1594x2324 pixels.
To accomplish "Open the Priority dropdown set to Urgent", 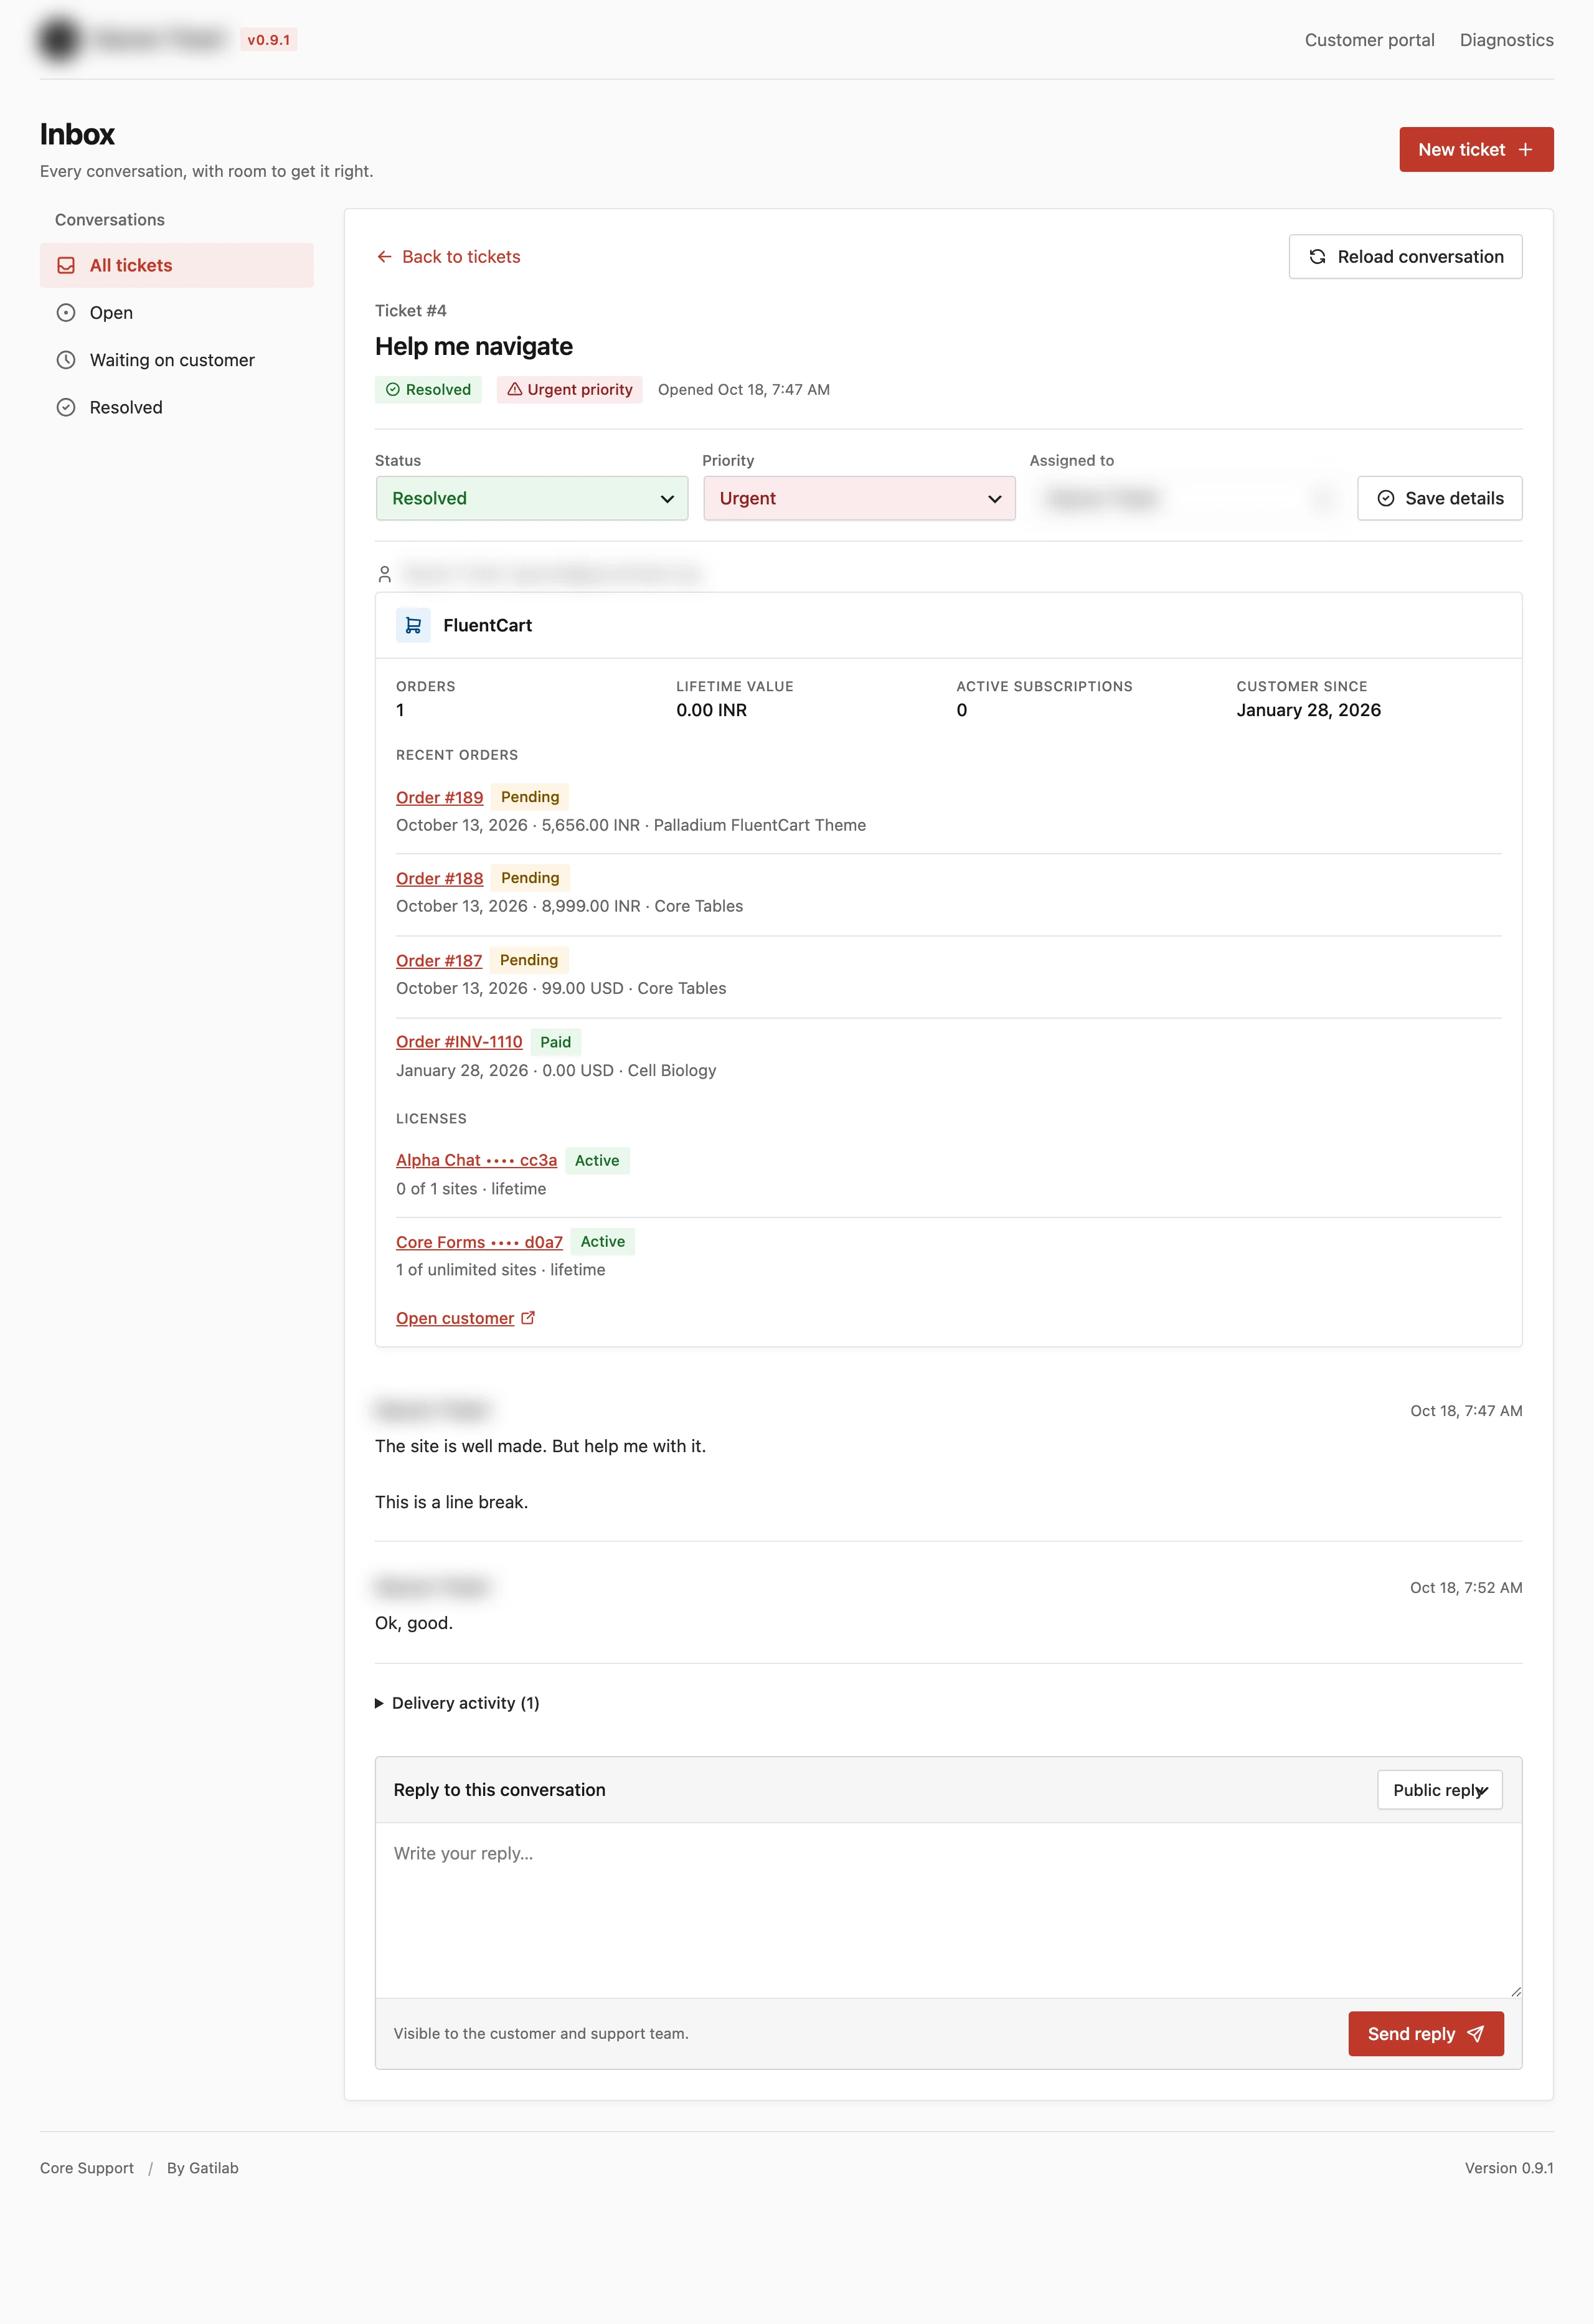I will [x=859, y=498].
